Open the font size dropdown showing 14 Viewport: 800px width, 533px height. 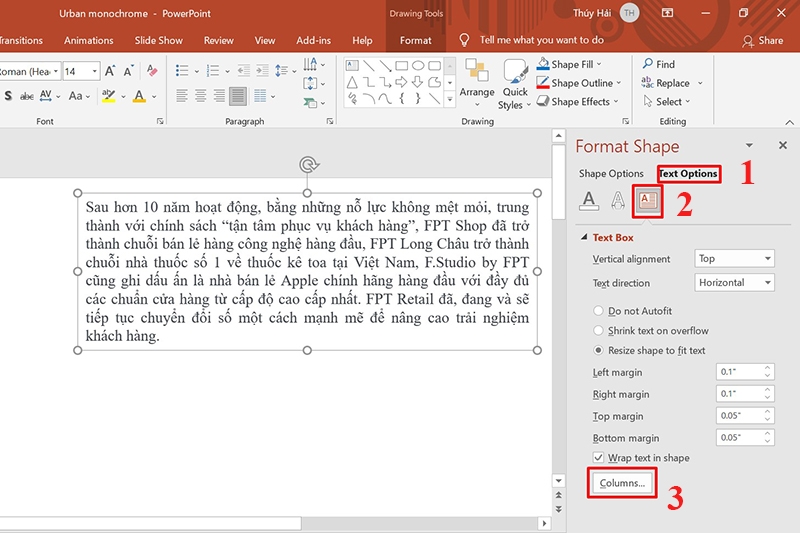tap(94, 71)
